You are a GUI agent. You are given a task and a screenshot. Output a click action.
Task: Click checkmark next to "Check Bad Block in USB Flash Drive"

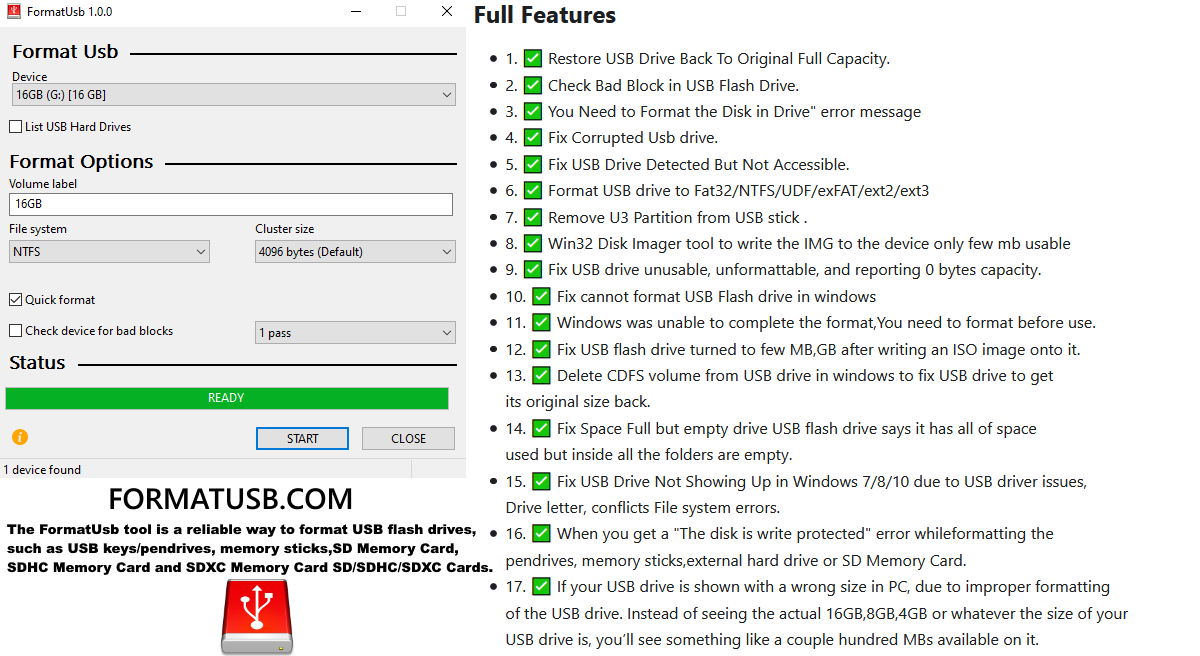point(532,84)
